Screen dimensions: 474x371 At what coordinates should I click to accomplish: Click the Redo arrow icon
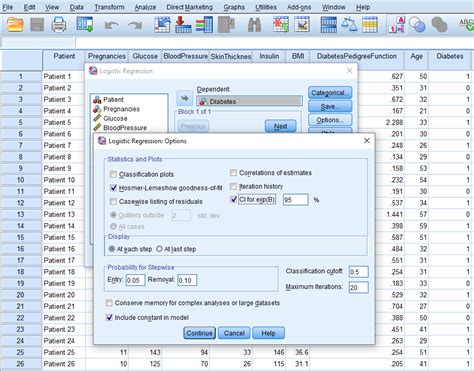(x=135, y=26)
